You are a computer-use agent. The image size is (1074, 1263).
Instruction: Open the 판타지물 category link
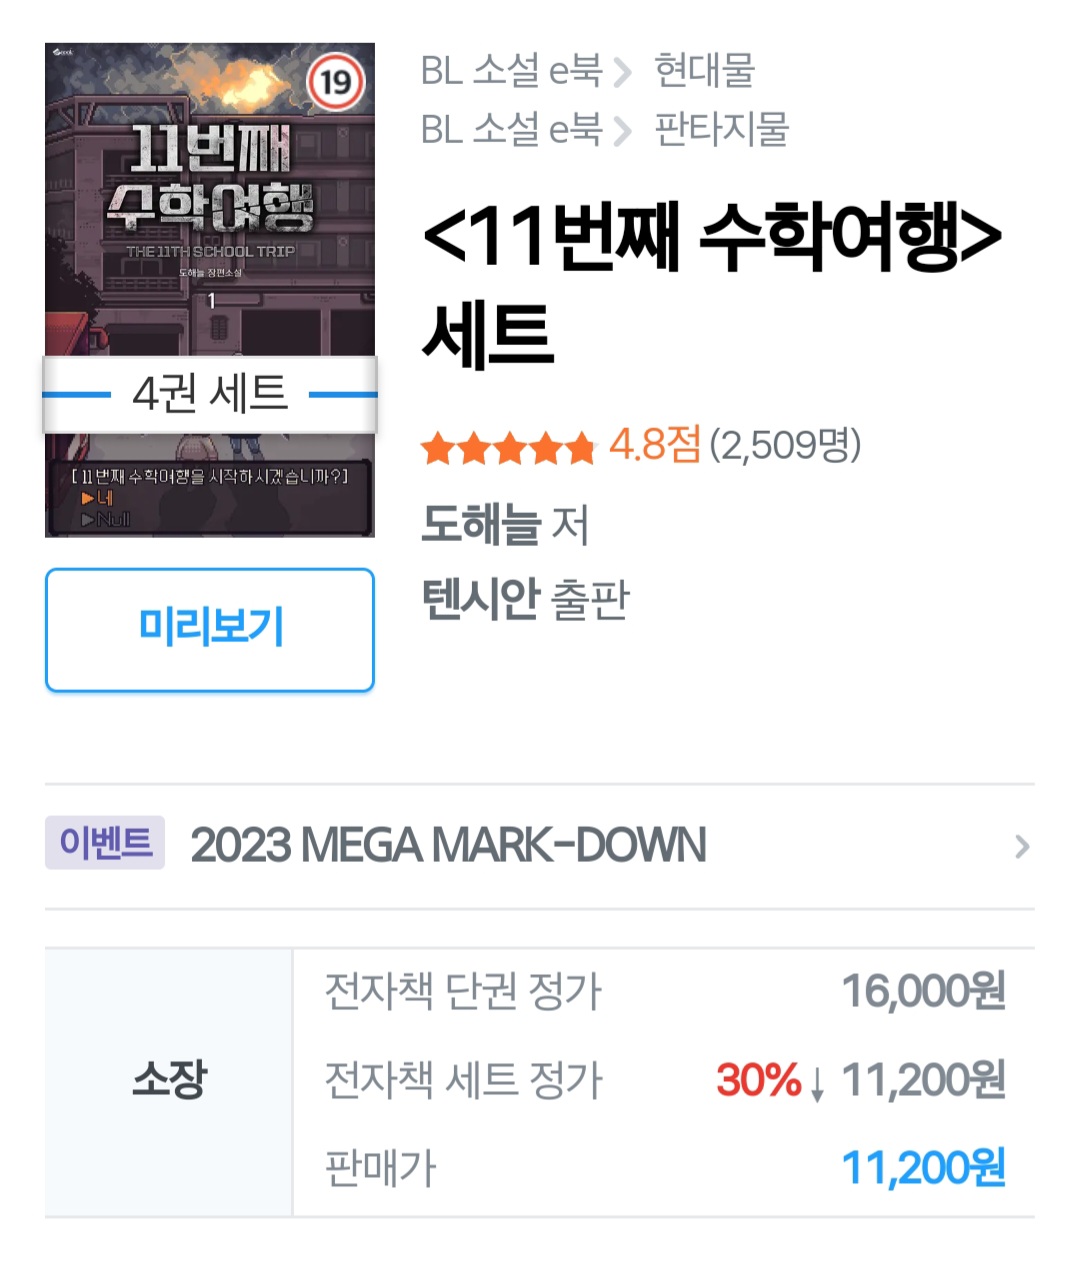coord(721,129)
